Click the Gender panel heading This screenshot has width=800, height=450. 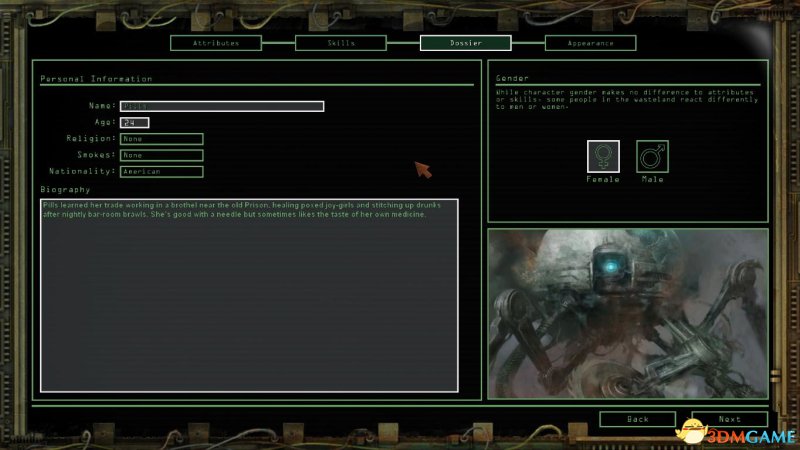tap(512, 78)
